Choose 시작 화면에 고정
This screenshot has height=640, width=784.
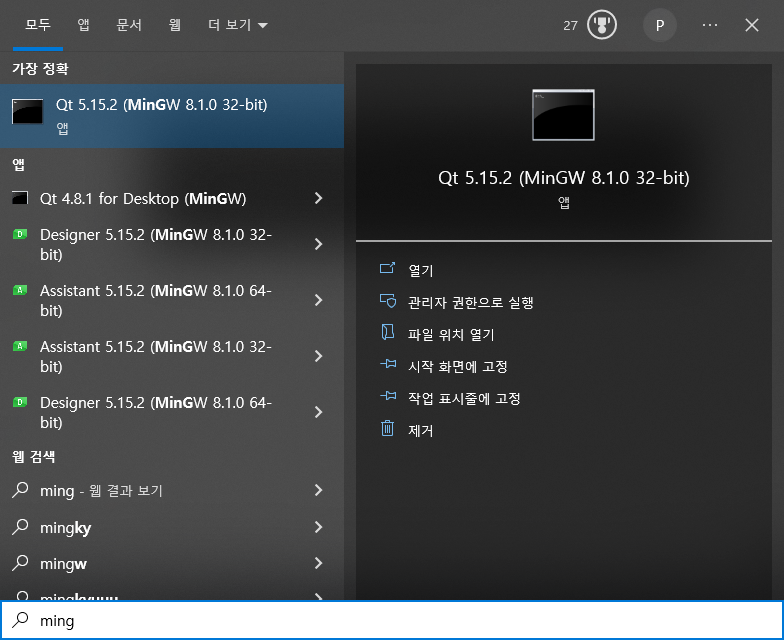point(458,366)
